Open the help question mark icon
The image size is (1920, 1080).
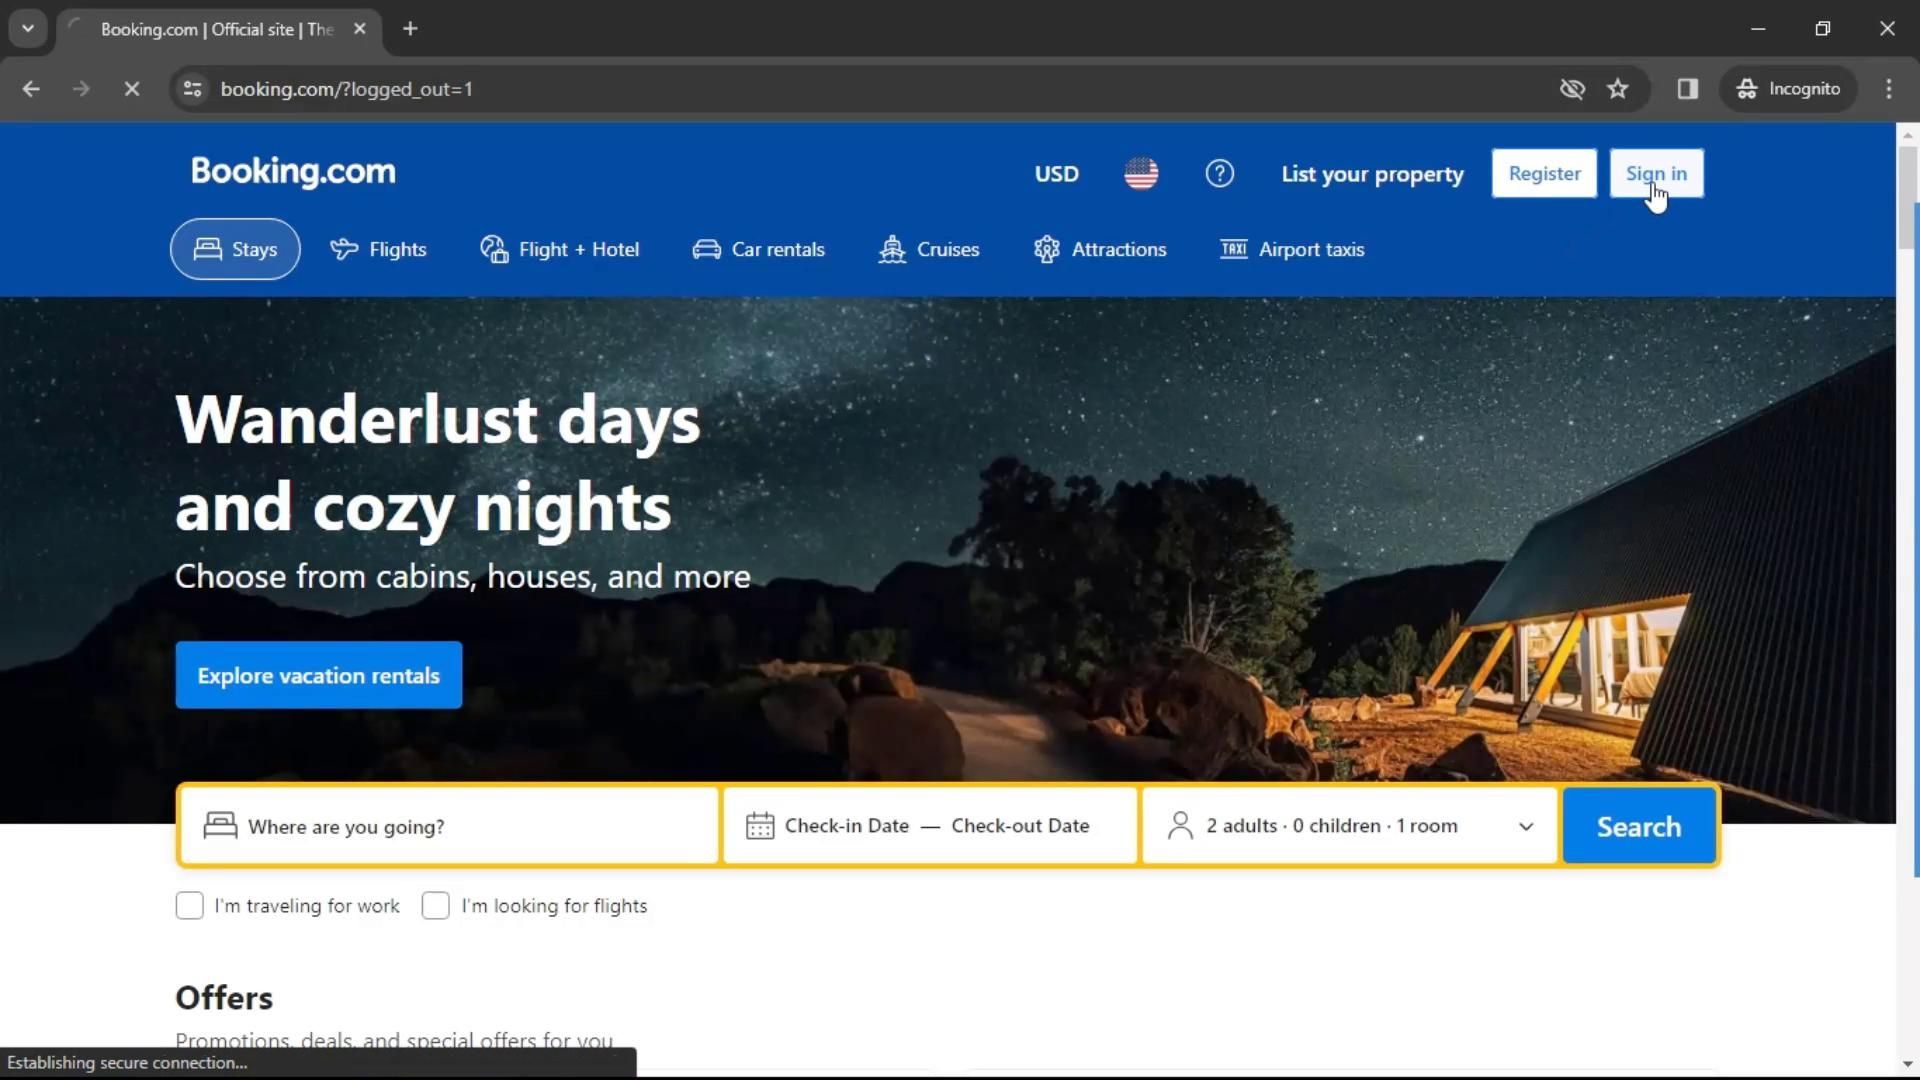[x=1219, y=174]
